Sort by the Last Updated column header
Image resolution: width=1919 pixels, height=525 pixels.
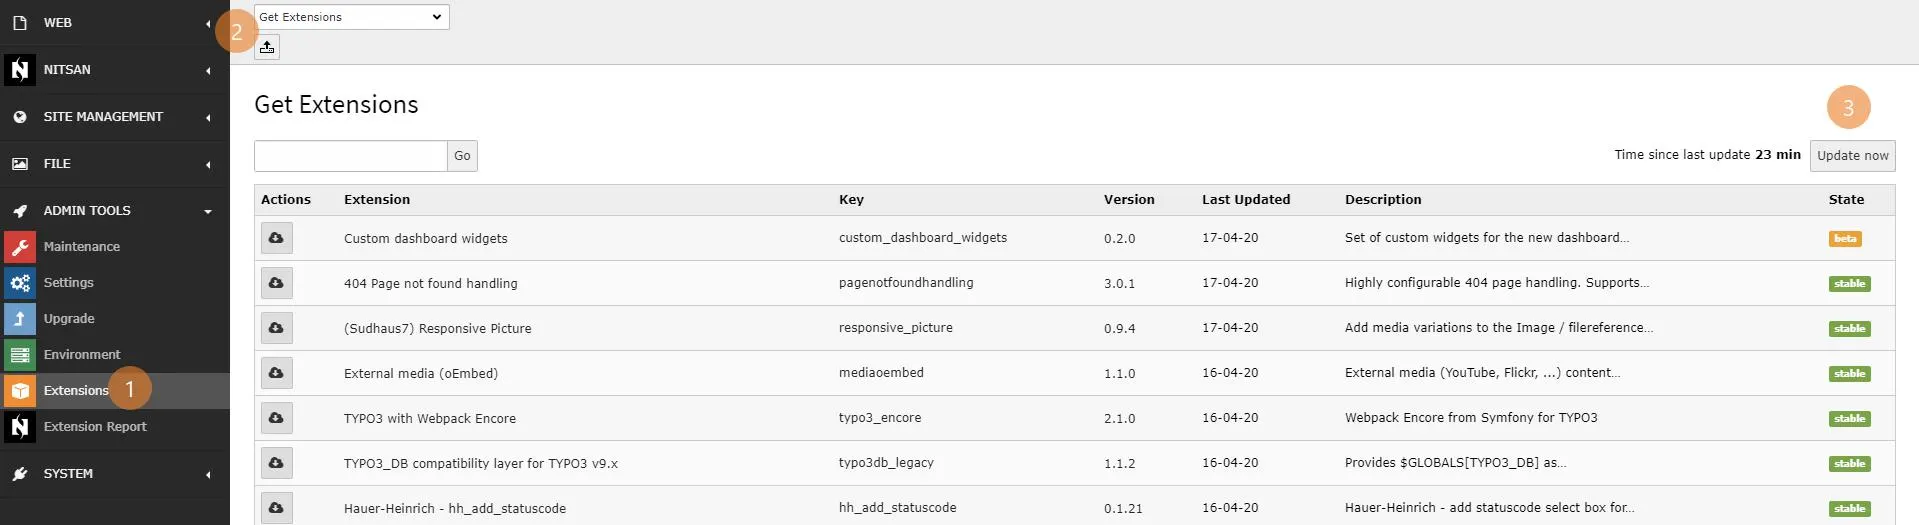coord(1246,199)
